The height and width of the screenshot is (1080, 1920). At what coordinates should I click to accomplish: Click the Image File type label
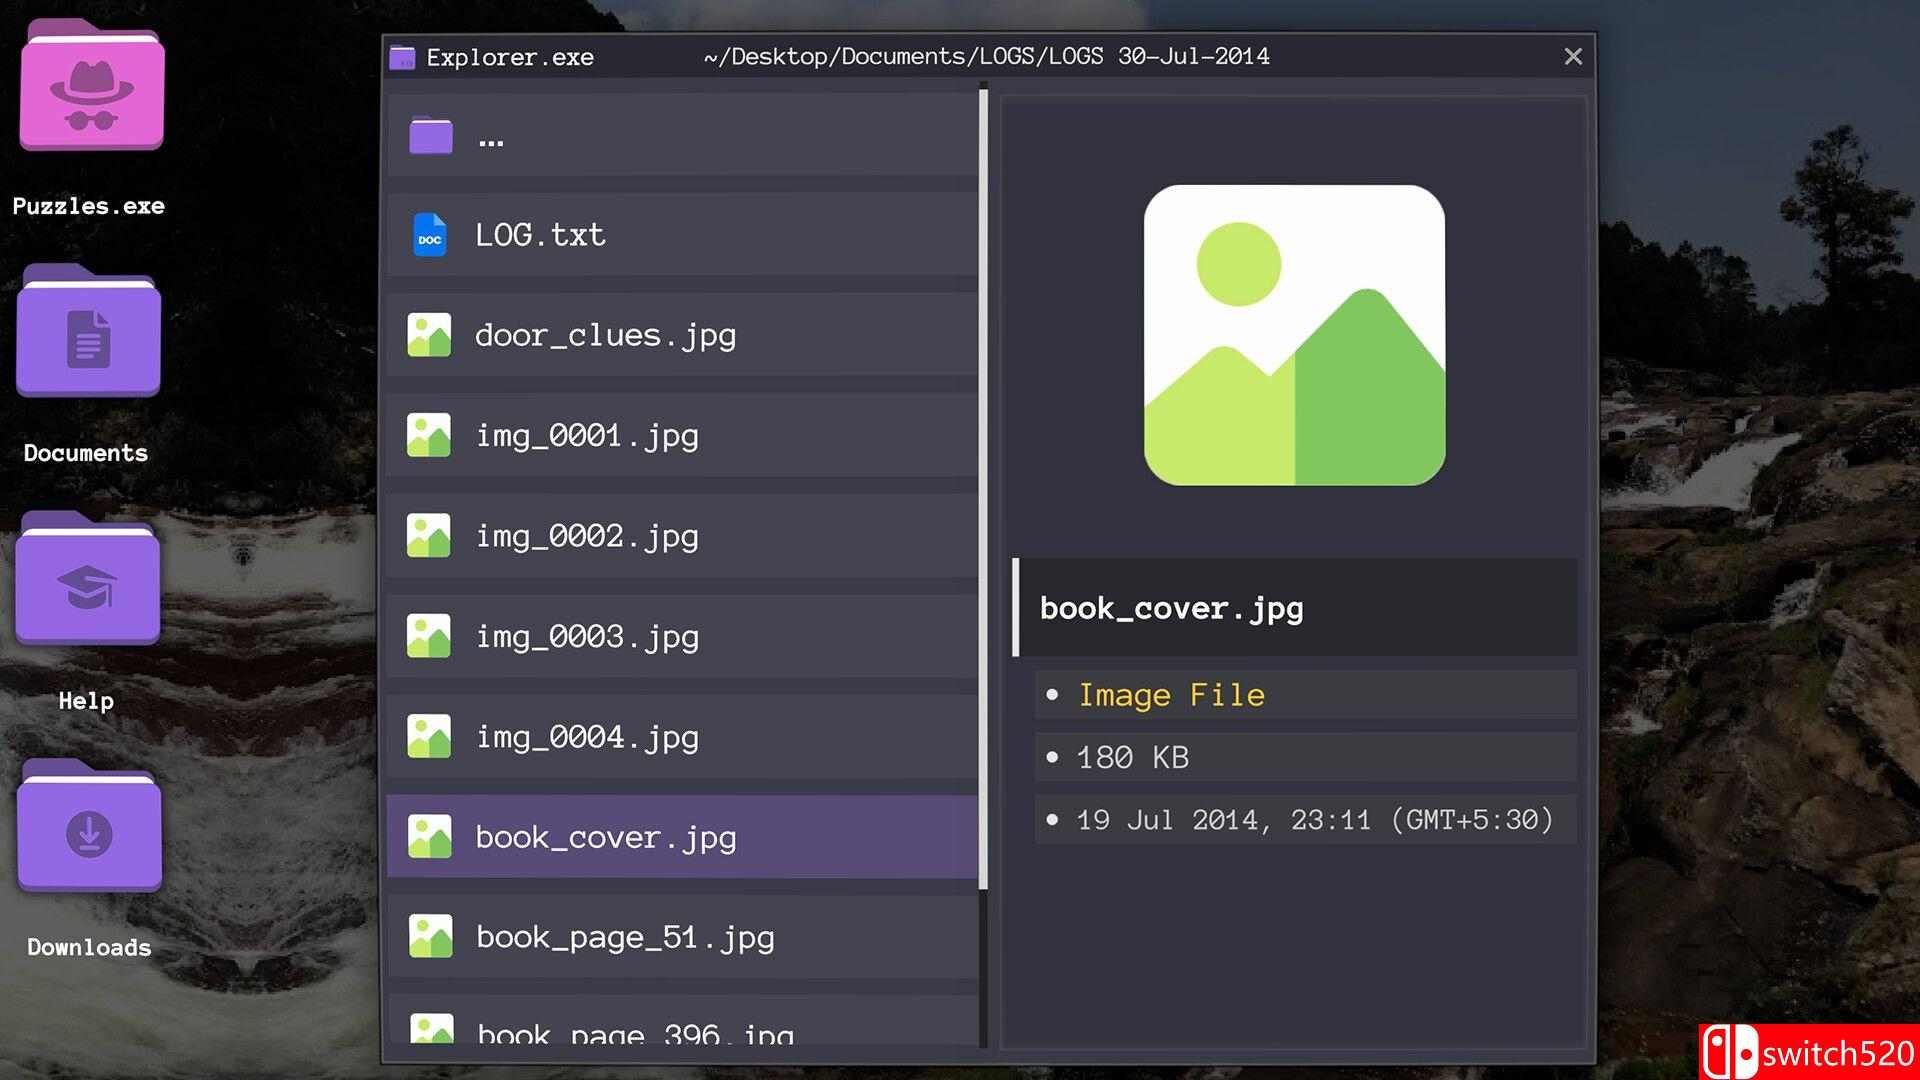click(1171, 695)
